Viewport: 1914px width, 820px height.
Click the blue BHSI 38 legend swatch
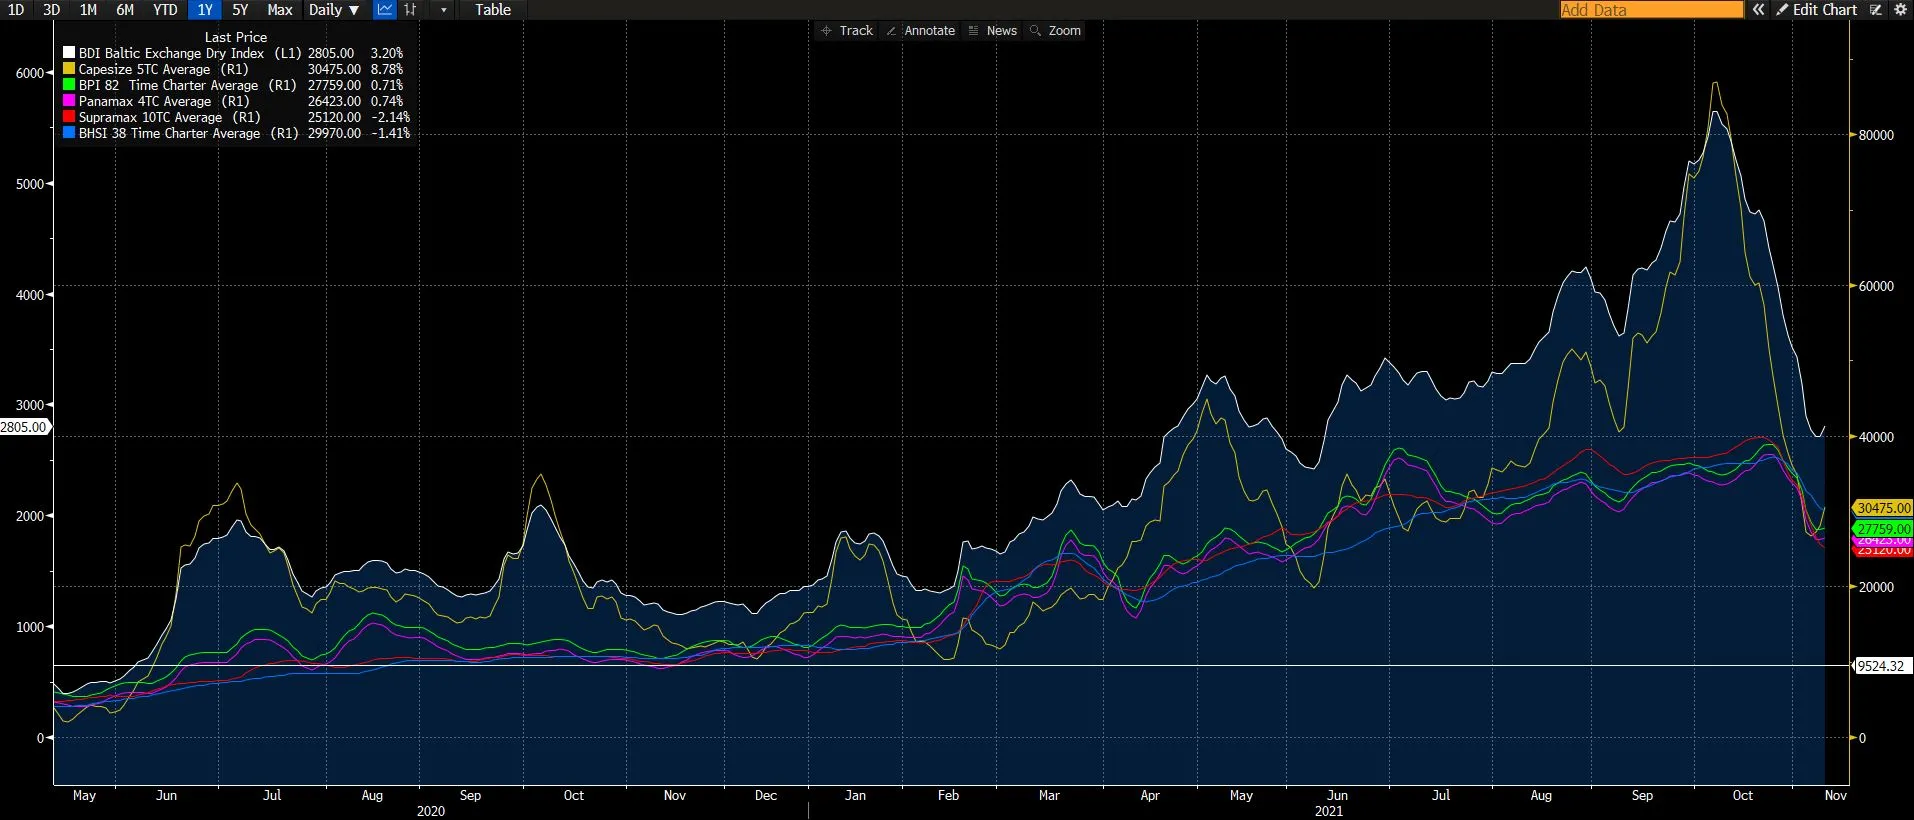69,133
